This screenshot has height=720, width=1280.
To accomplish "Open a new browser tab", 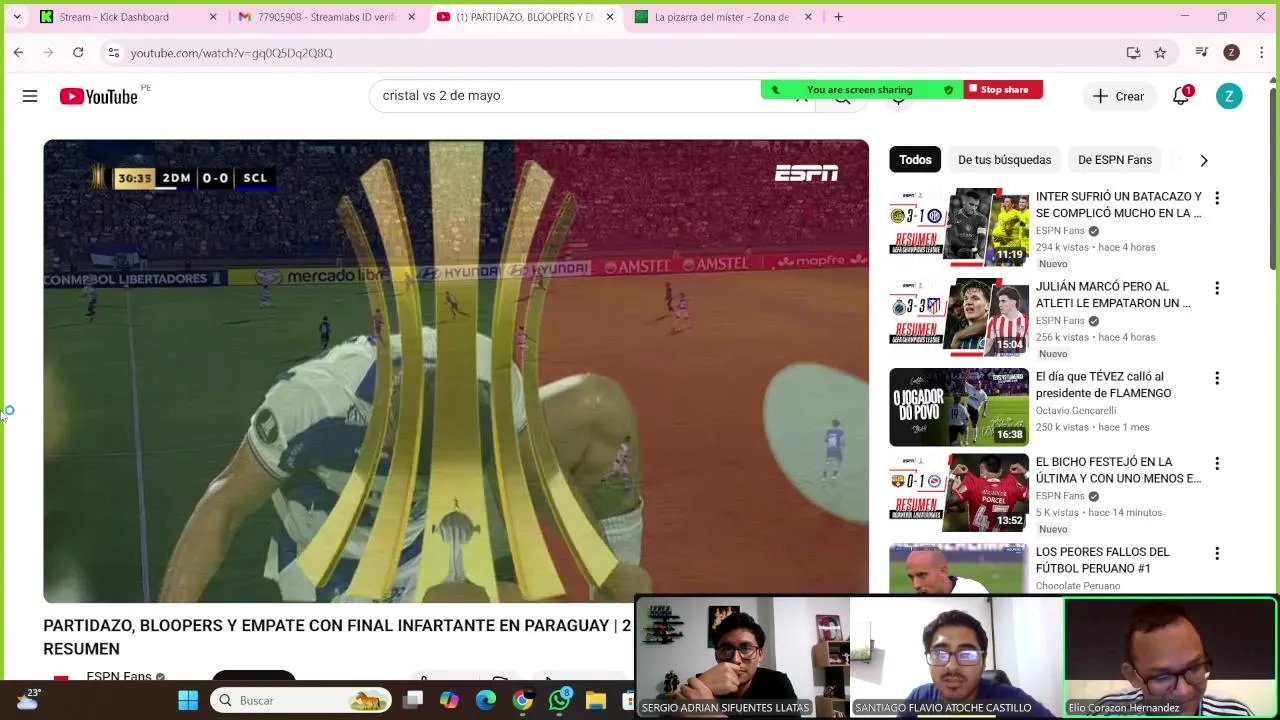I will pyautogui.click(x=838, y=17).
